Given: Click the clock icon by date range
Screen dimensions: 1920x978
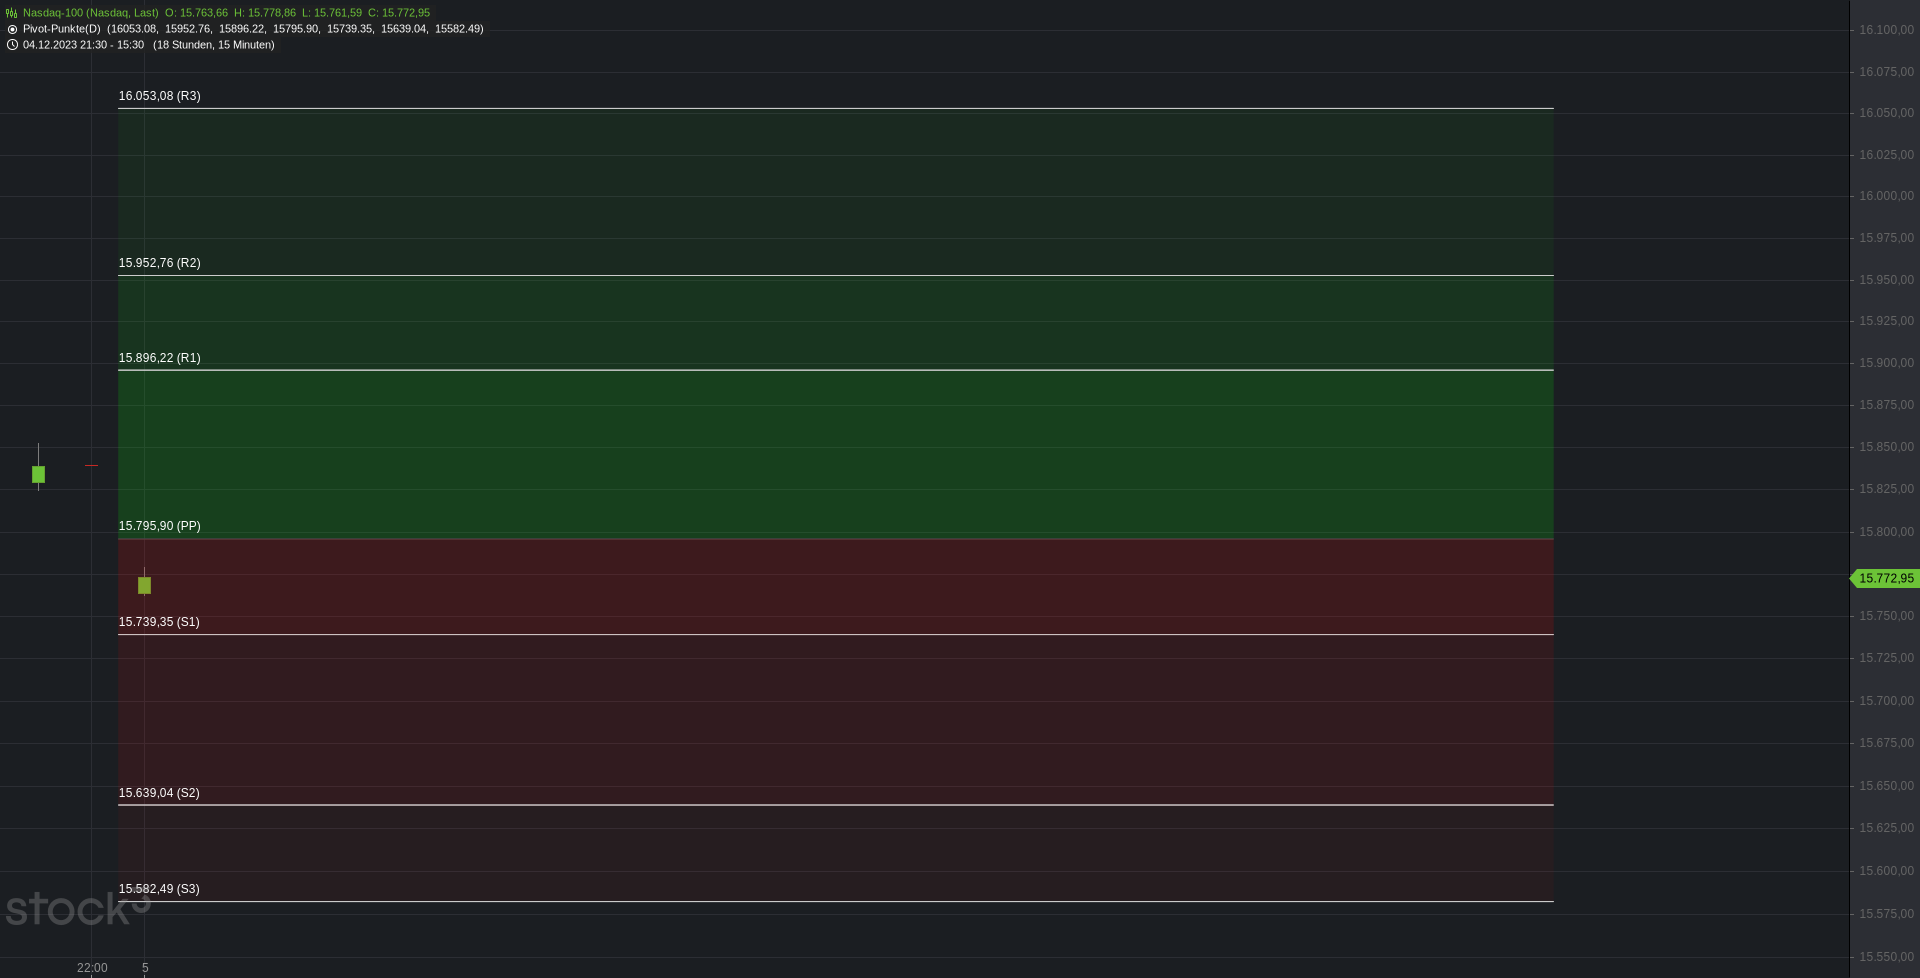Looking at the screenshot, I should point(12,45).
